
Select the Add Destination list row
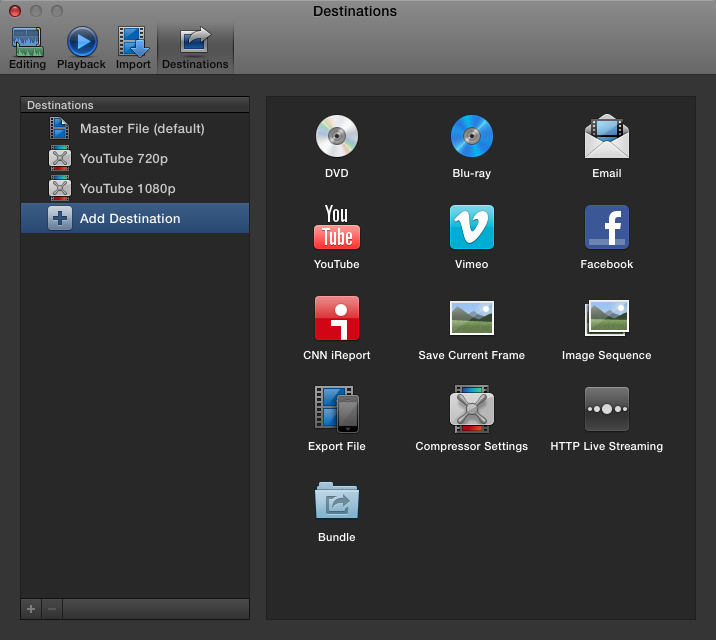pos(135,218)
